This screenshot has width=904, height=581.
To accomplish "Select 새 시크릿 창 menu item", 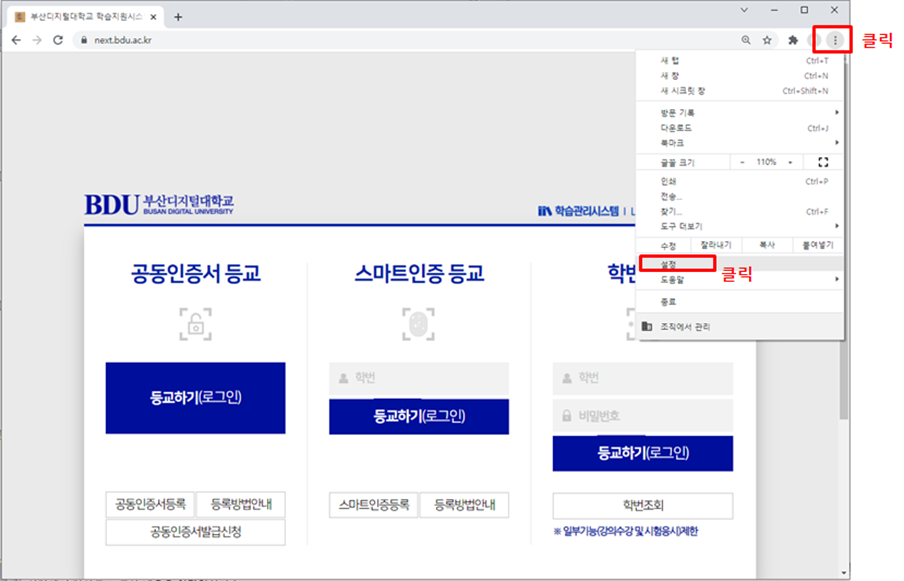I will pyautogui.click(x=740, y=90).
